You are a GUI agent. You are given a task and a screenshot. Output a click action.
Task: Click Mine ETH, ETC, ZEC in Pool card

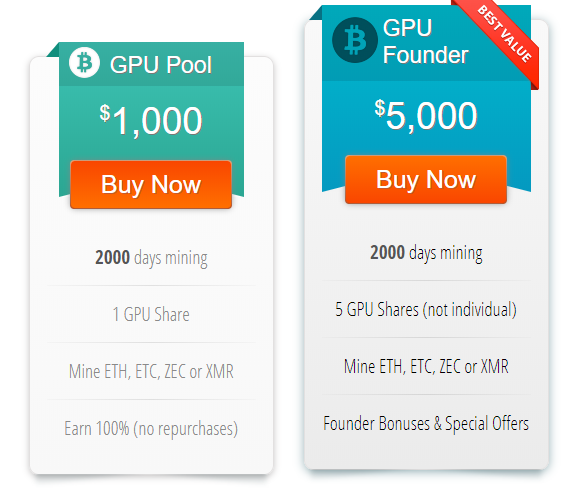coord(151,371)
